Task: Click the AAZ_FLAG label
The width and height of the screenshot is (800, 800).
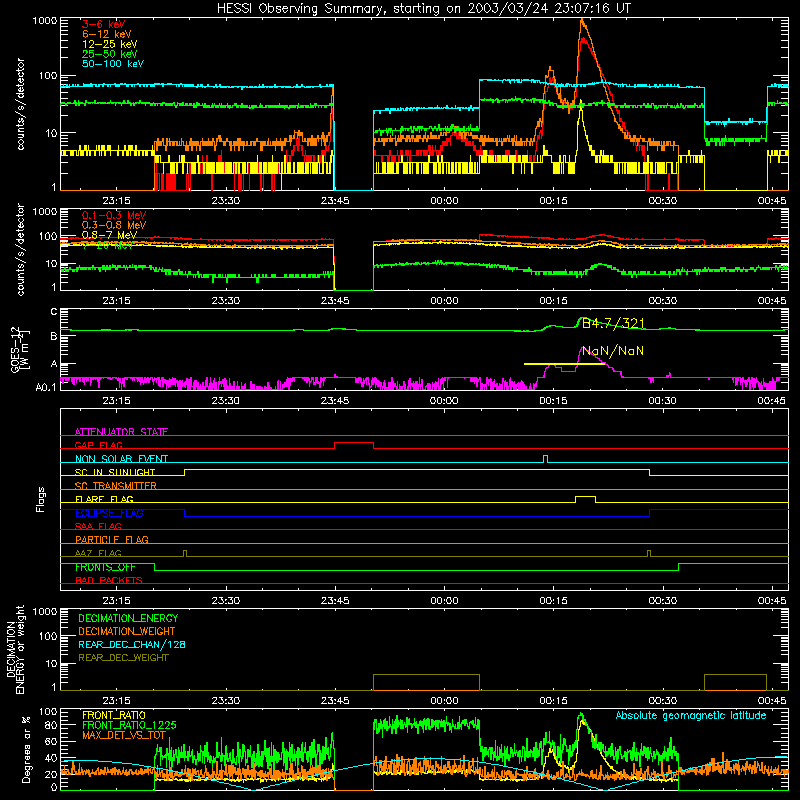Action: [x=98, y=553]
